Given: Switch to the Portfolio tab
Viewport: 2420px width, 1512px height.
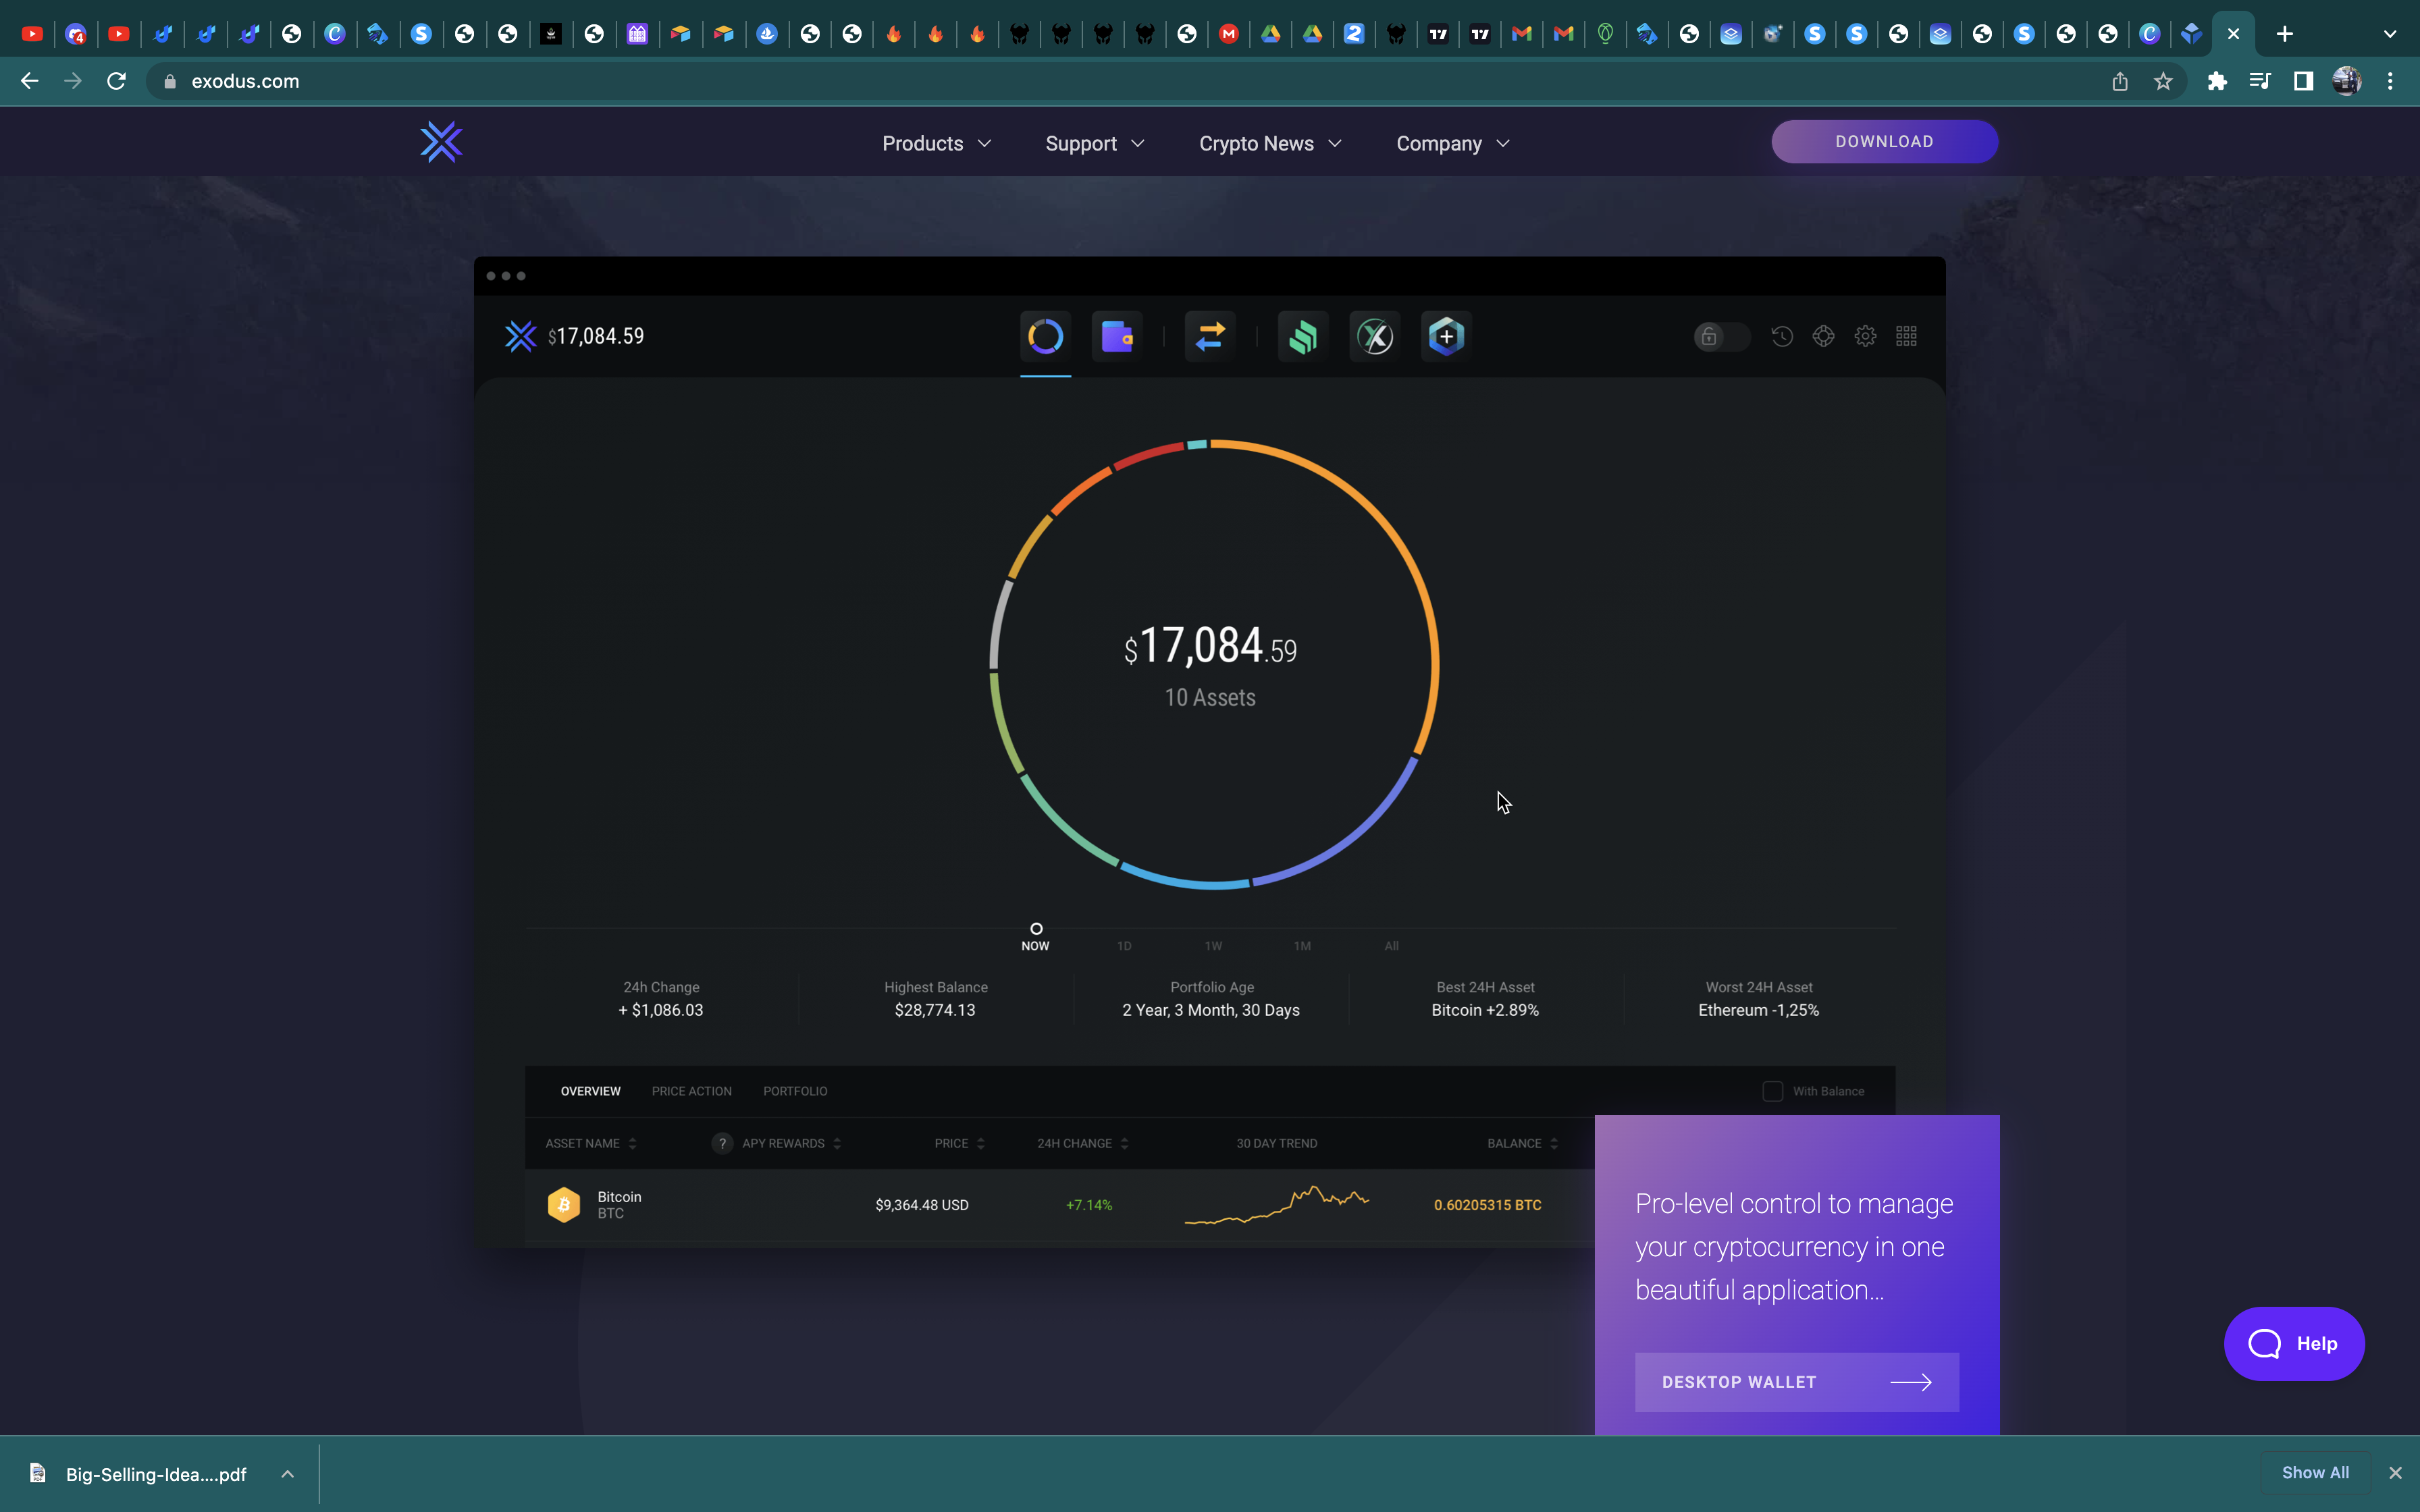Looking at the screenshot, I should [x=795, y=1091].
